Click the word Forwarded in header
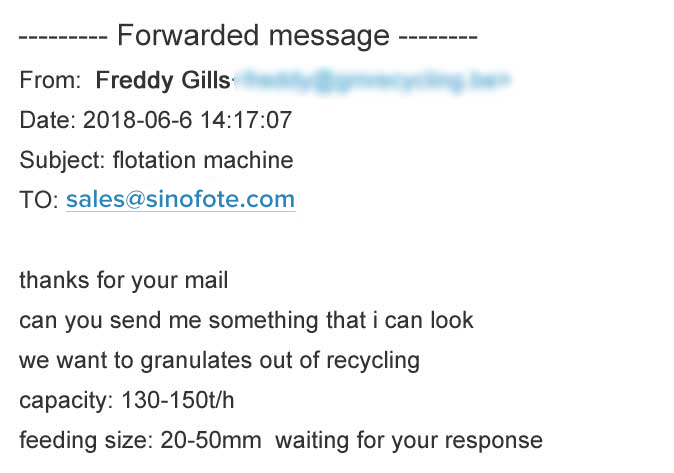Image resolution: width=674 pixels, height=473 pixels. (x=188, y=35)
